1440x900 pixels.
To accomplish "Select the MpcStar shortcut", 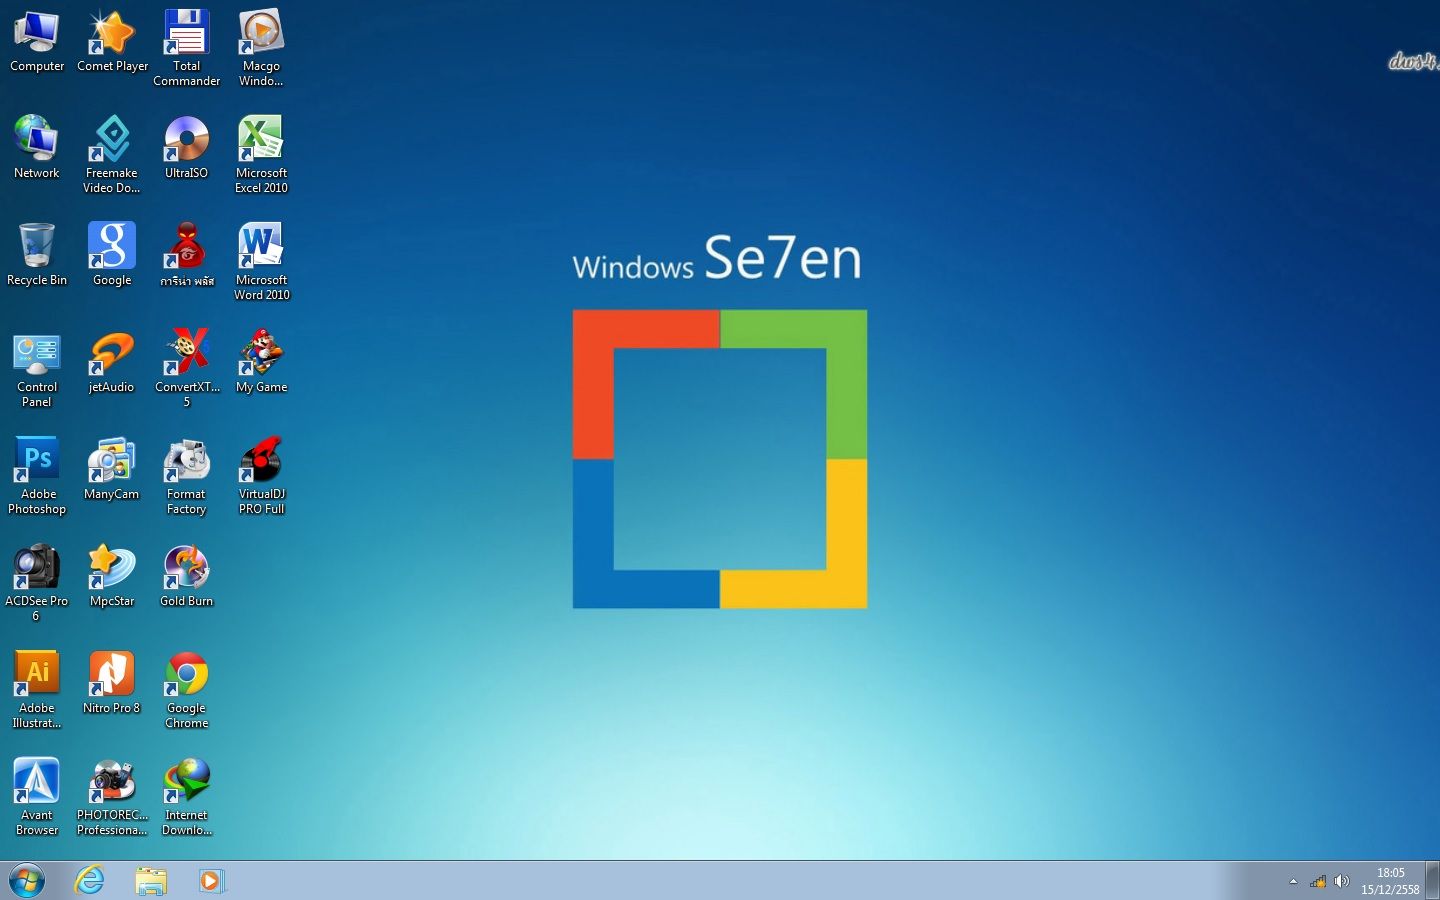I will pos(112,575).
